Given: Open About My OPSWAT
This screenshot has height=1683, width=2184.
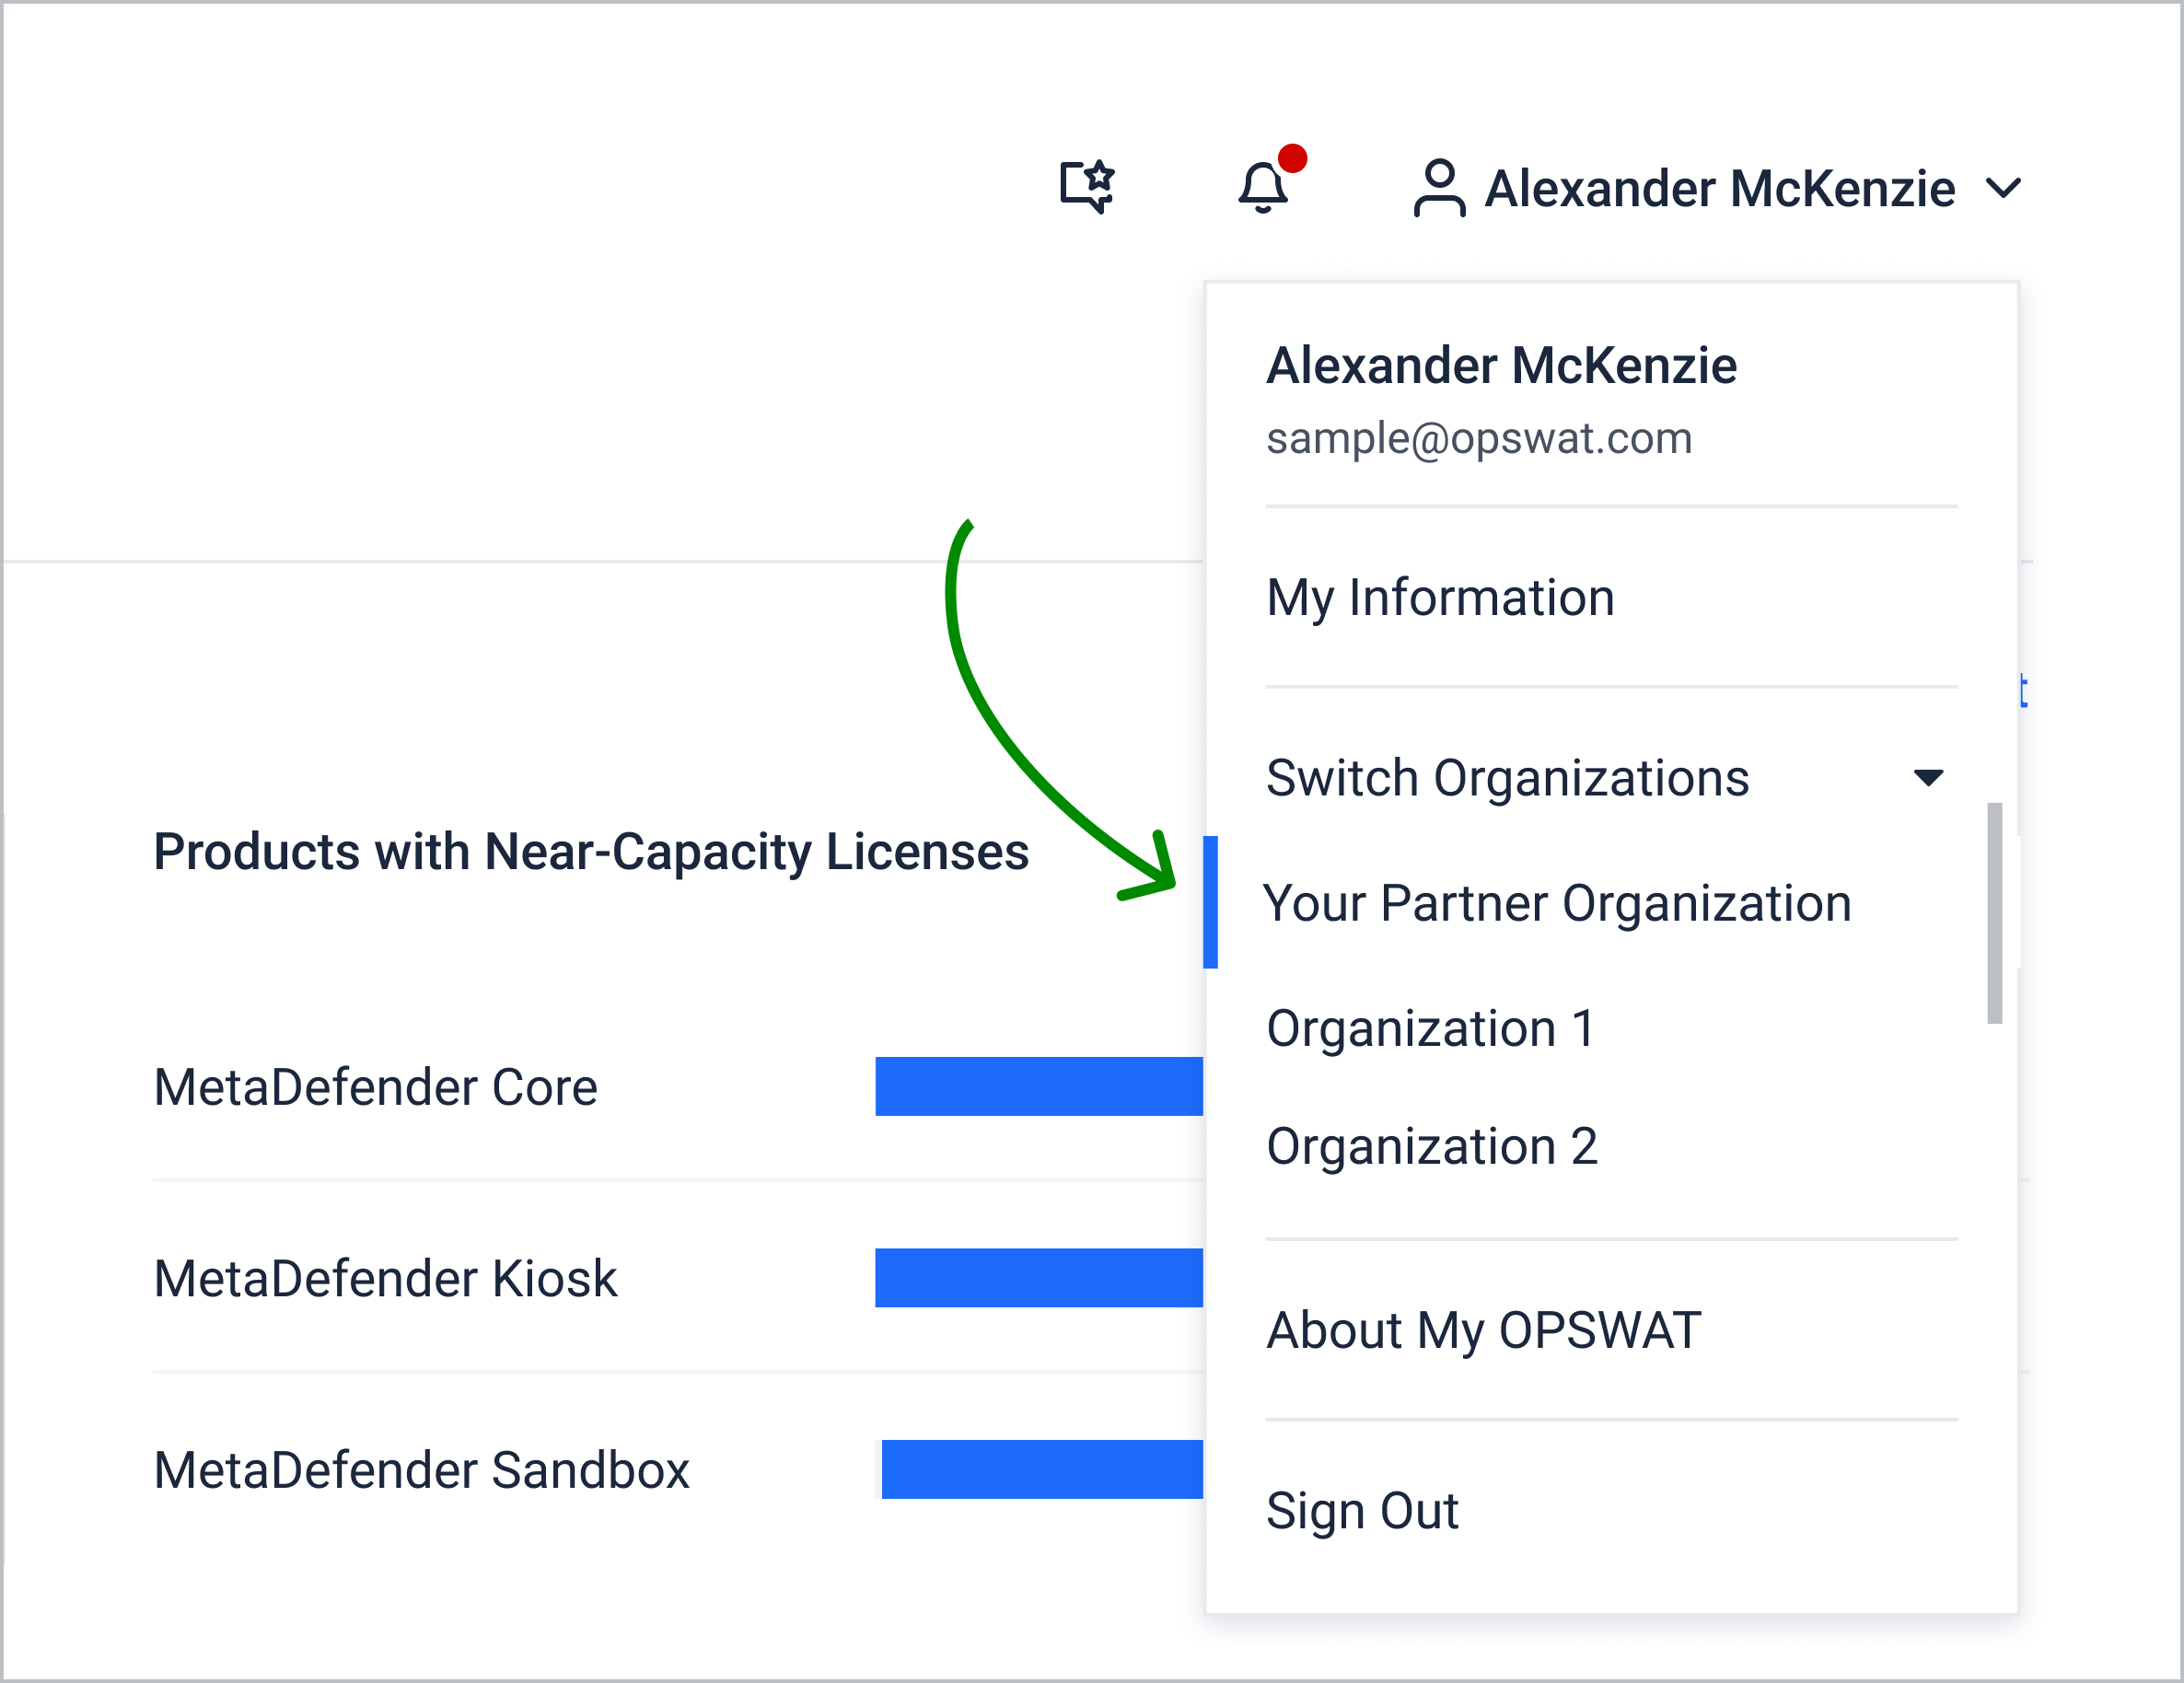Looking at the screenshot, I should 1483,1330.
